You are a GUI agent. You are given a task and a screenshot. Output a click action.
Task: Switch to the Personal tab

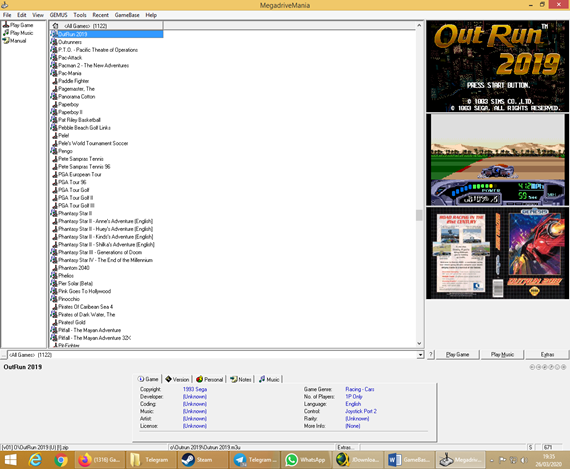[x=210, y=379]
